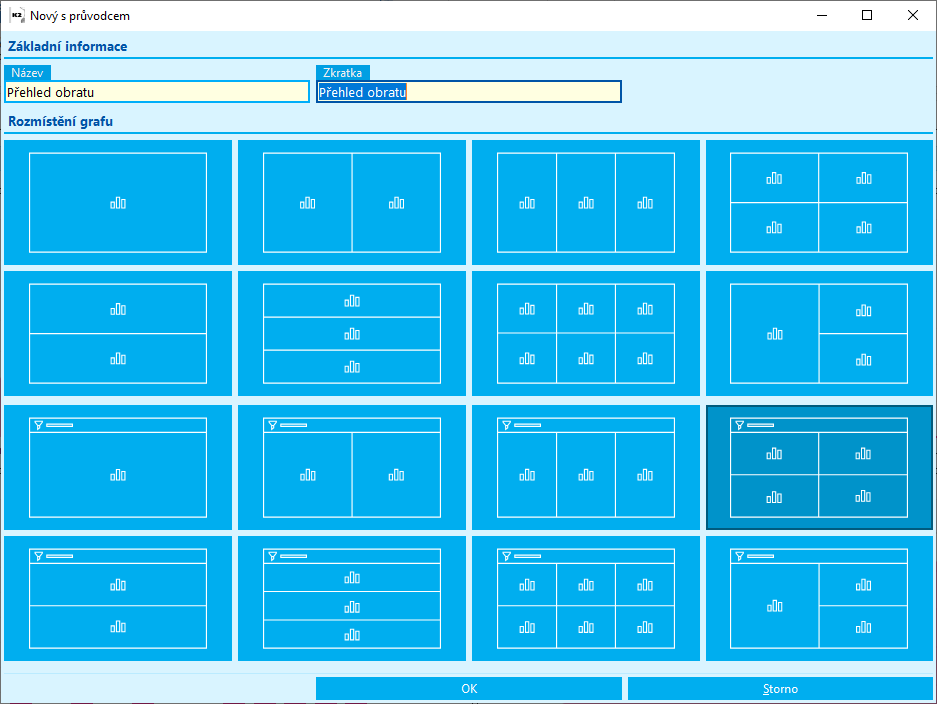937x704 pixels.
Task: Choose the one large plus two small layout with filter
Action: tap(819, 598)
